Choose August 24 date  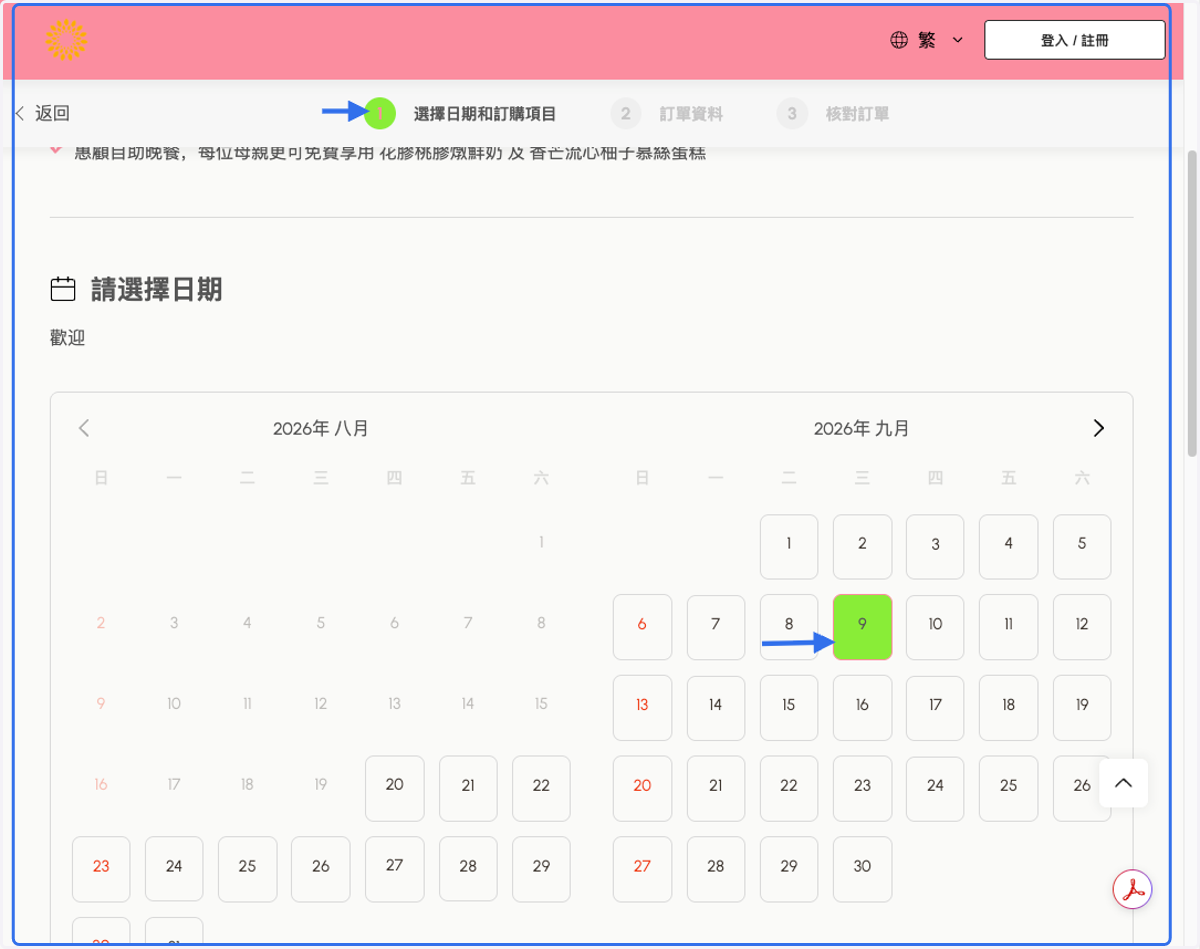tap(174, 869)
